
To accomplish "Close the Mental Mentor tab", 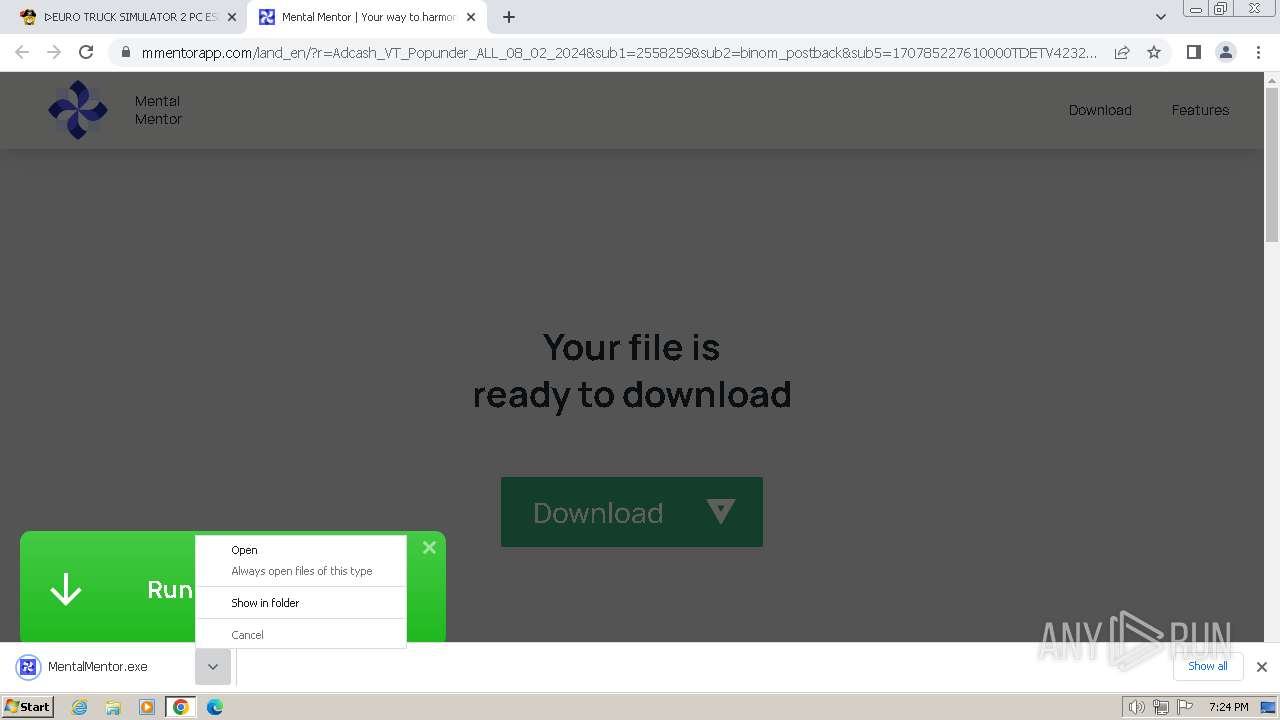I will pyautogui.click(x=471, y=17).
